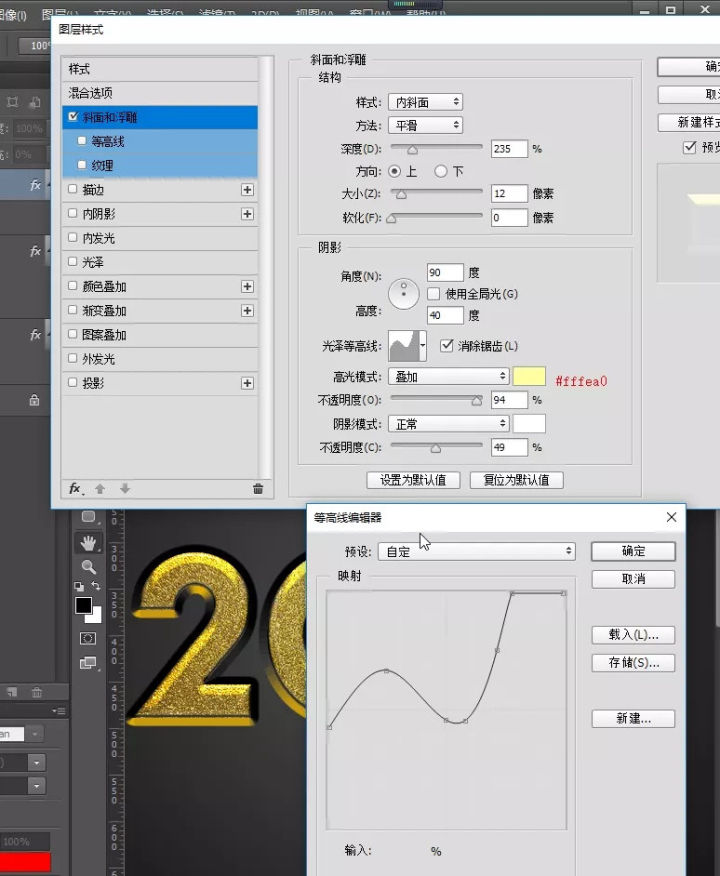This screenshot has height=876, width=720.
Task: Toggle the 消除锯齿 checkbox
Action: pos(447,346)
